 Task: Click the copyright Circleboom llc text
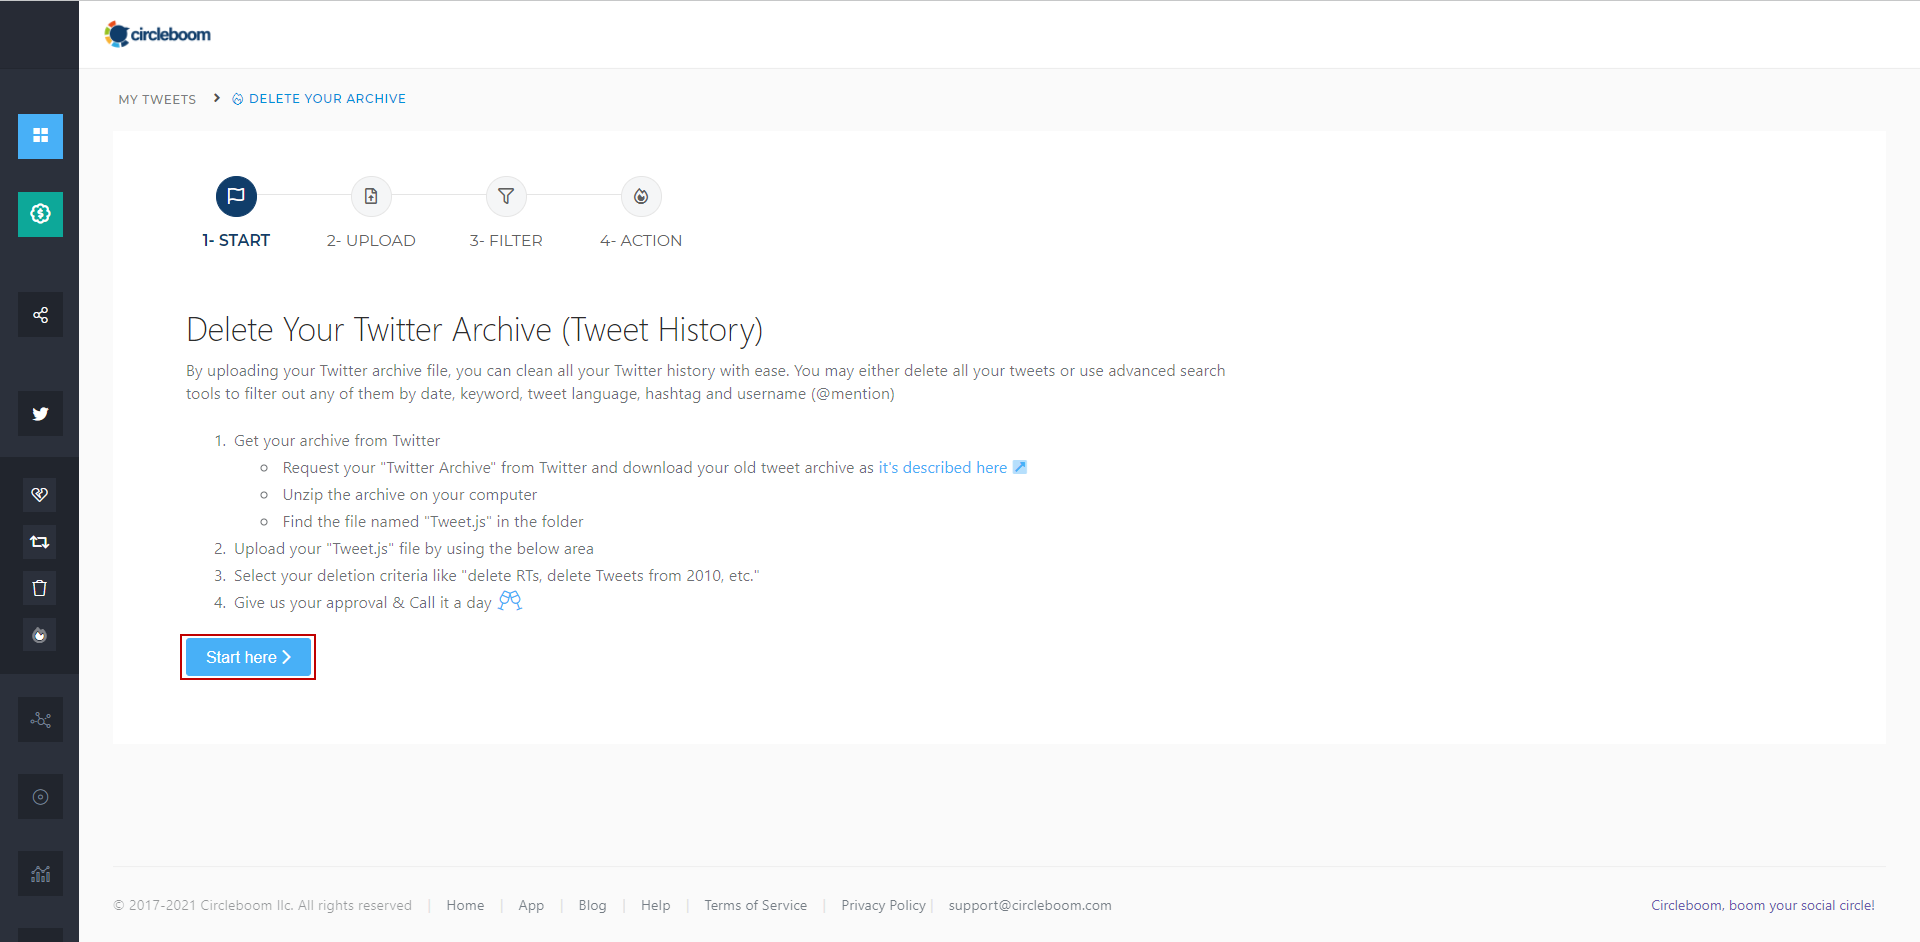263,905
